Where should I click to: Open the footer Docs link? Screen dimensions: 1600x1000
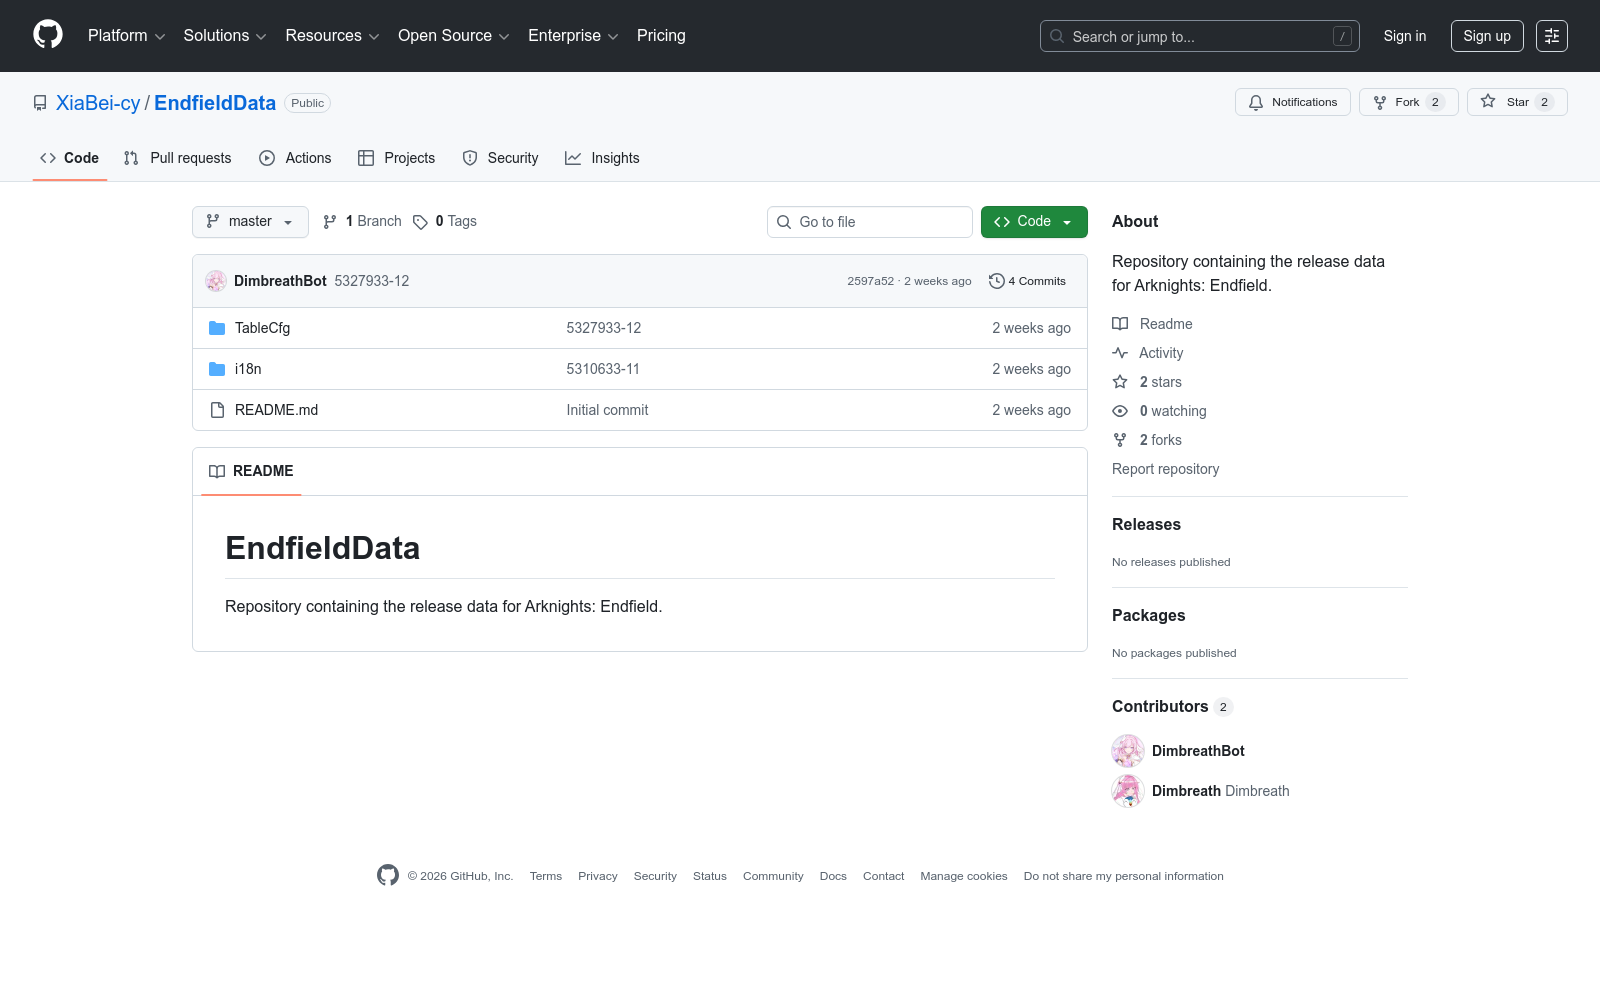[x=833, y=876]
